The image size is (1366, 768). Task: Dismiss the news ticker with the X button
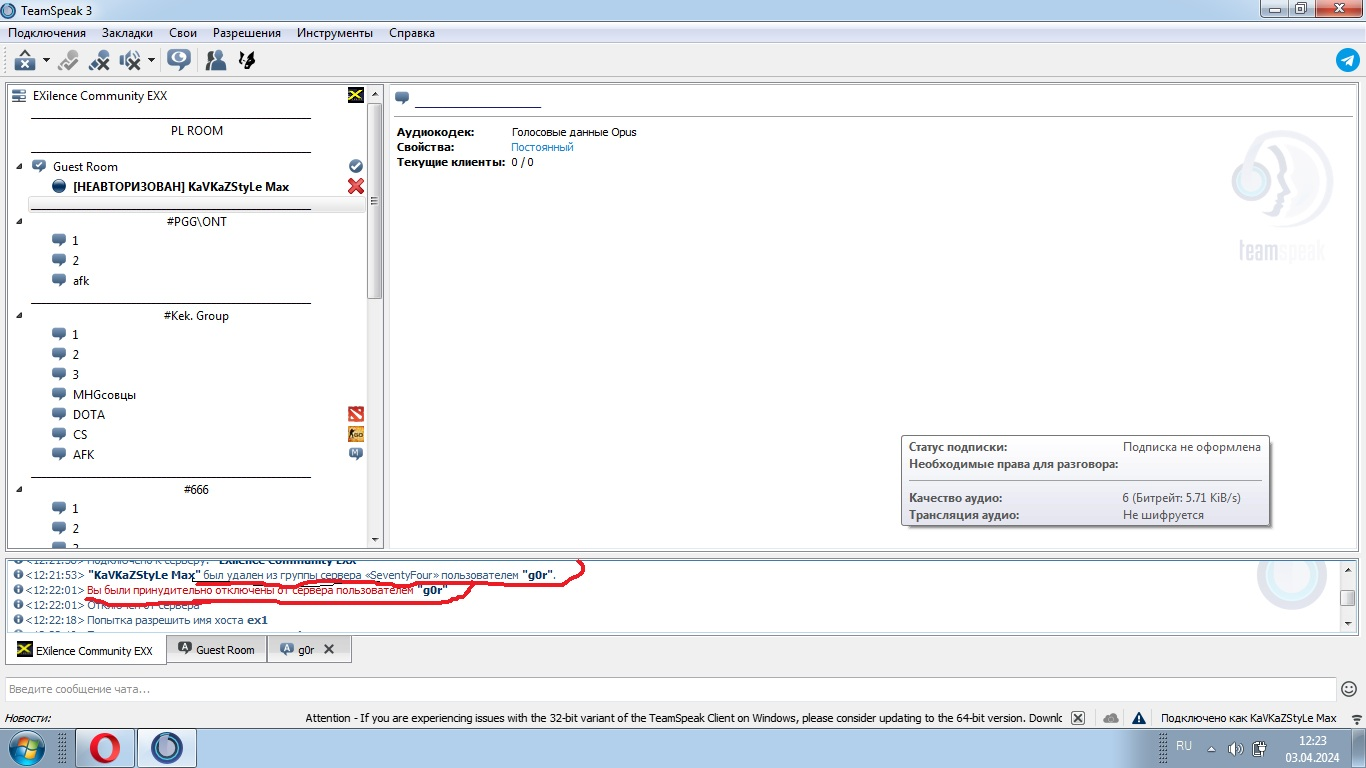(1077, 718)
